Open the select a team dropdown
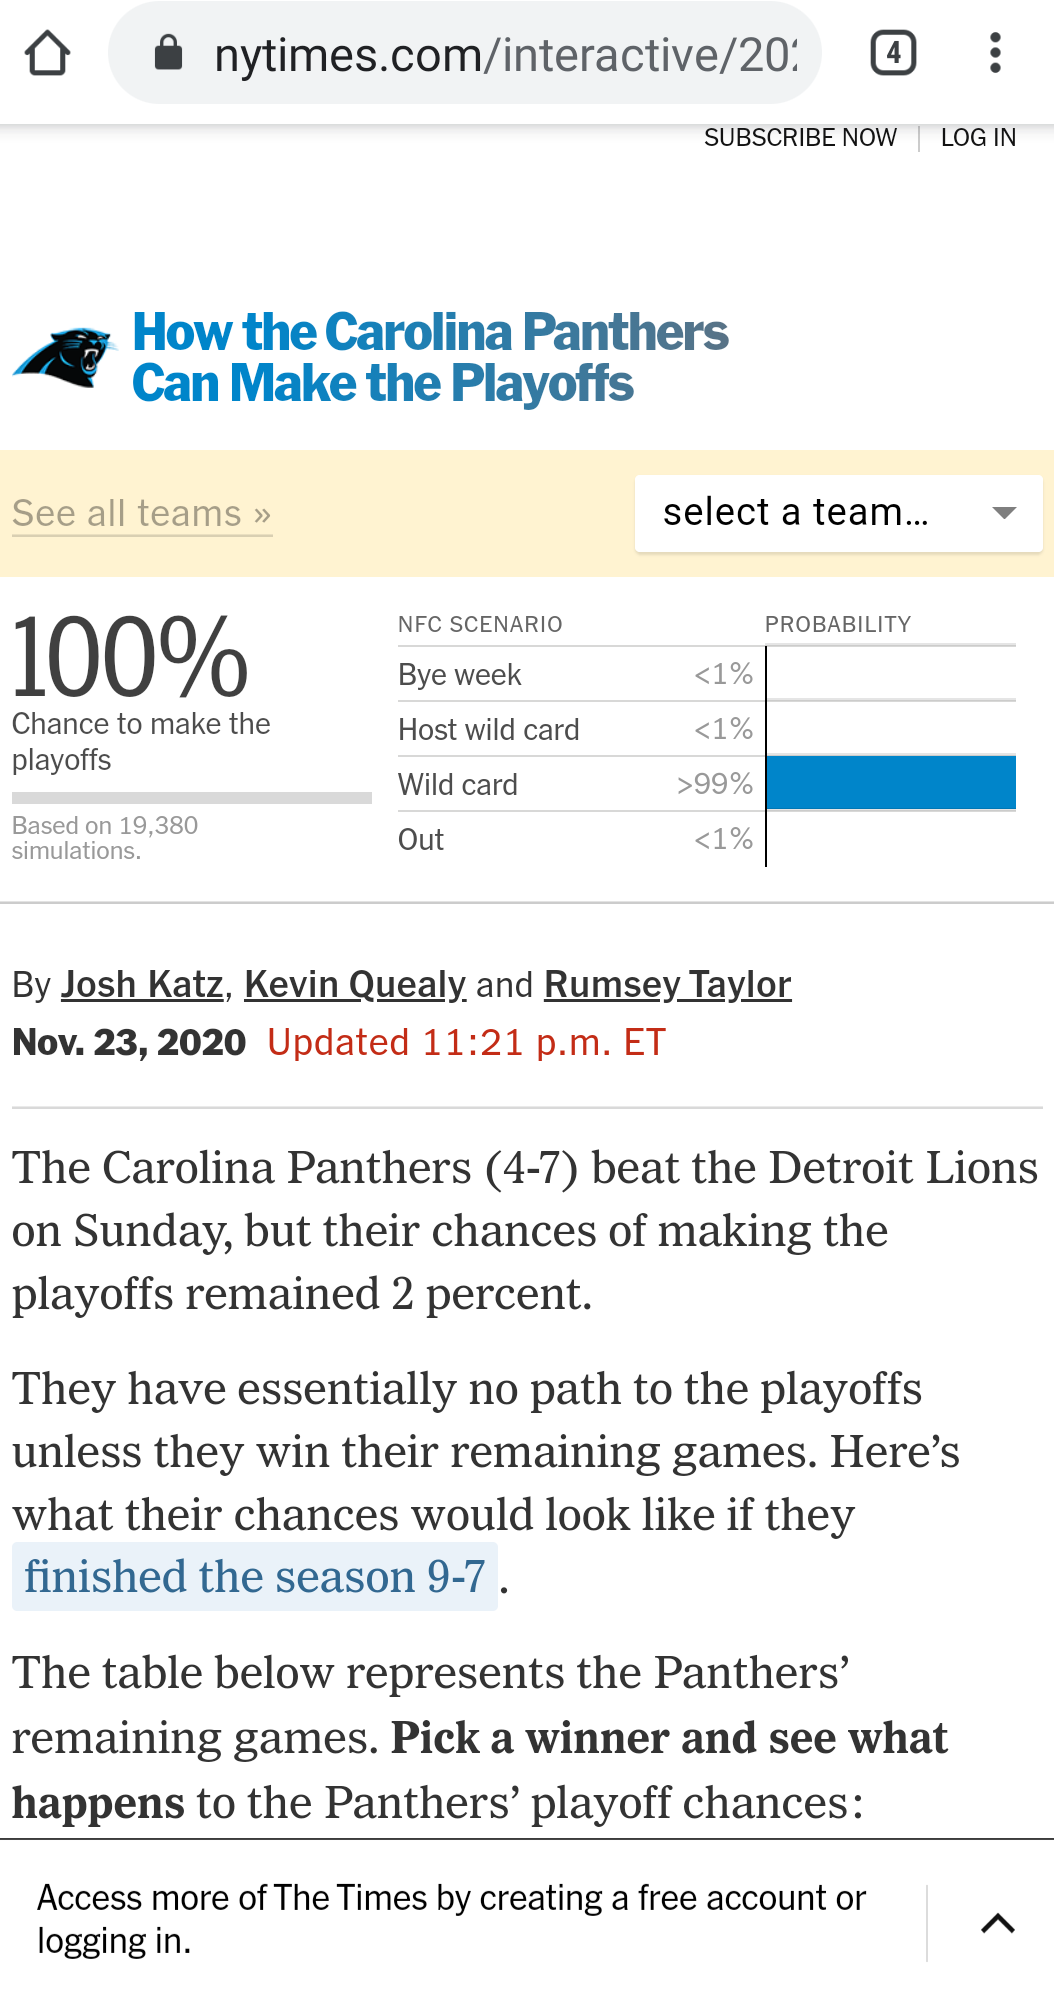 [x=838, y=513]
